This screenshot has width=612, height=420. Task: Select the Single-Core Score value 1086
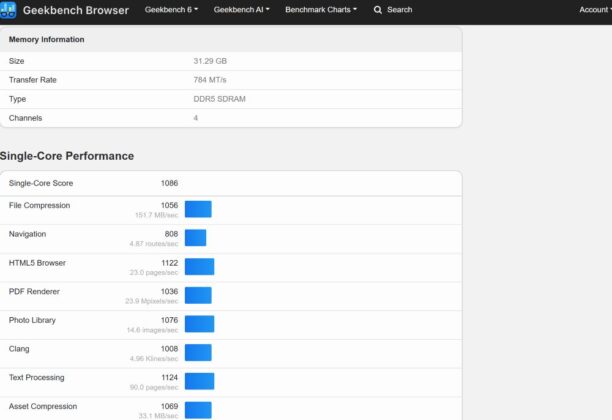tap(169, 183)
